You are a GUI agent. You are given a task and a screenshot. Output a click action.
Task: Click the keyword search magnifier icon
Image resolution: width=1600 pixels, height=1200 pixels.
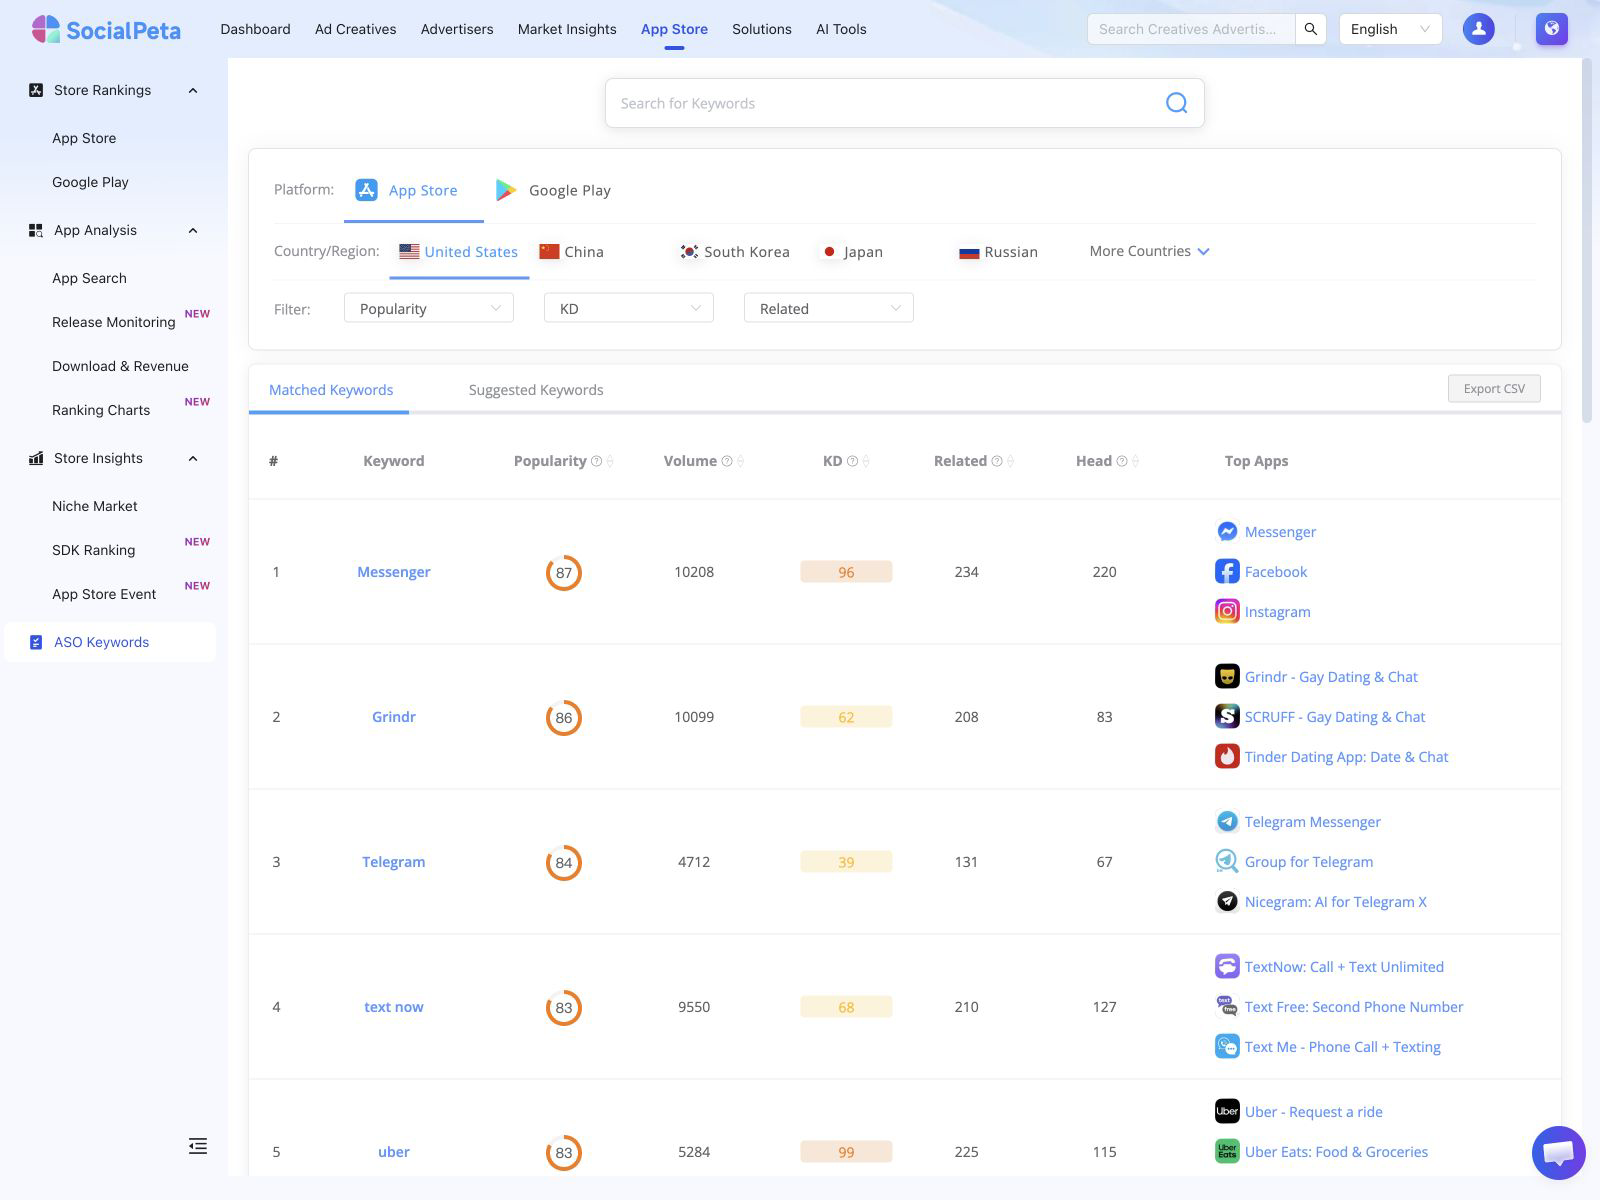(1176, 103)
